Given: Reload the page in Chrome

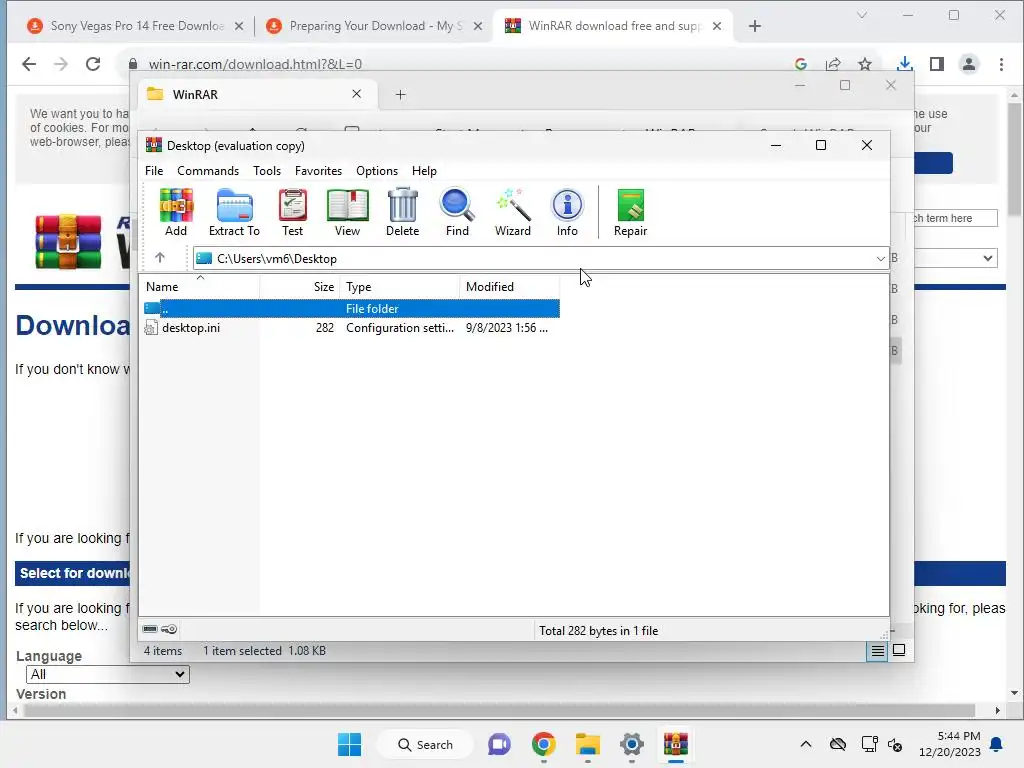Looking at the screenshot, I should (x=93, y=64).
